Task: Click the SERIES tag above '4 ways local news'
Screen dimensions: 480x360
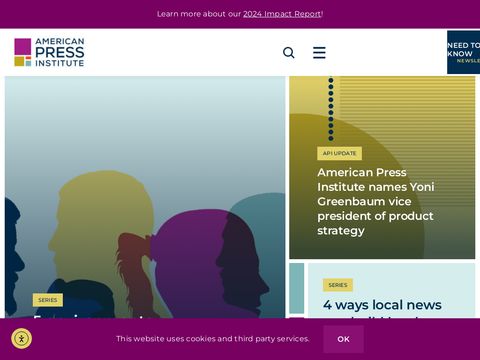Action: point(338,285)
